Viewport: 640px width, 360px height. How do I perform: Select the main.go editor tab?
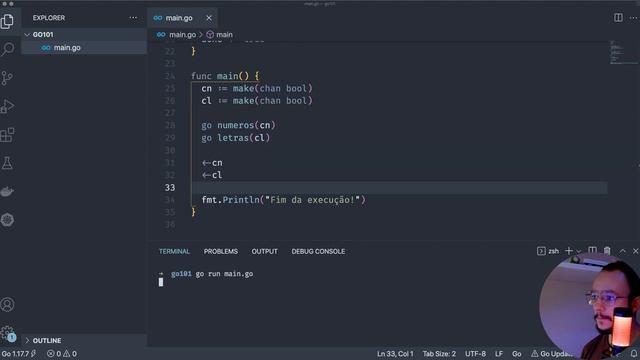pos(182,18)
